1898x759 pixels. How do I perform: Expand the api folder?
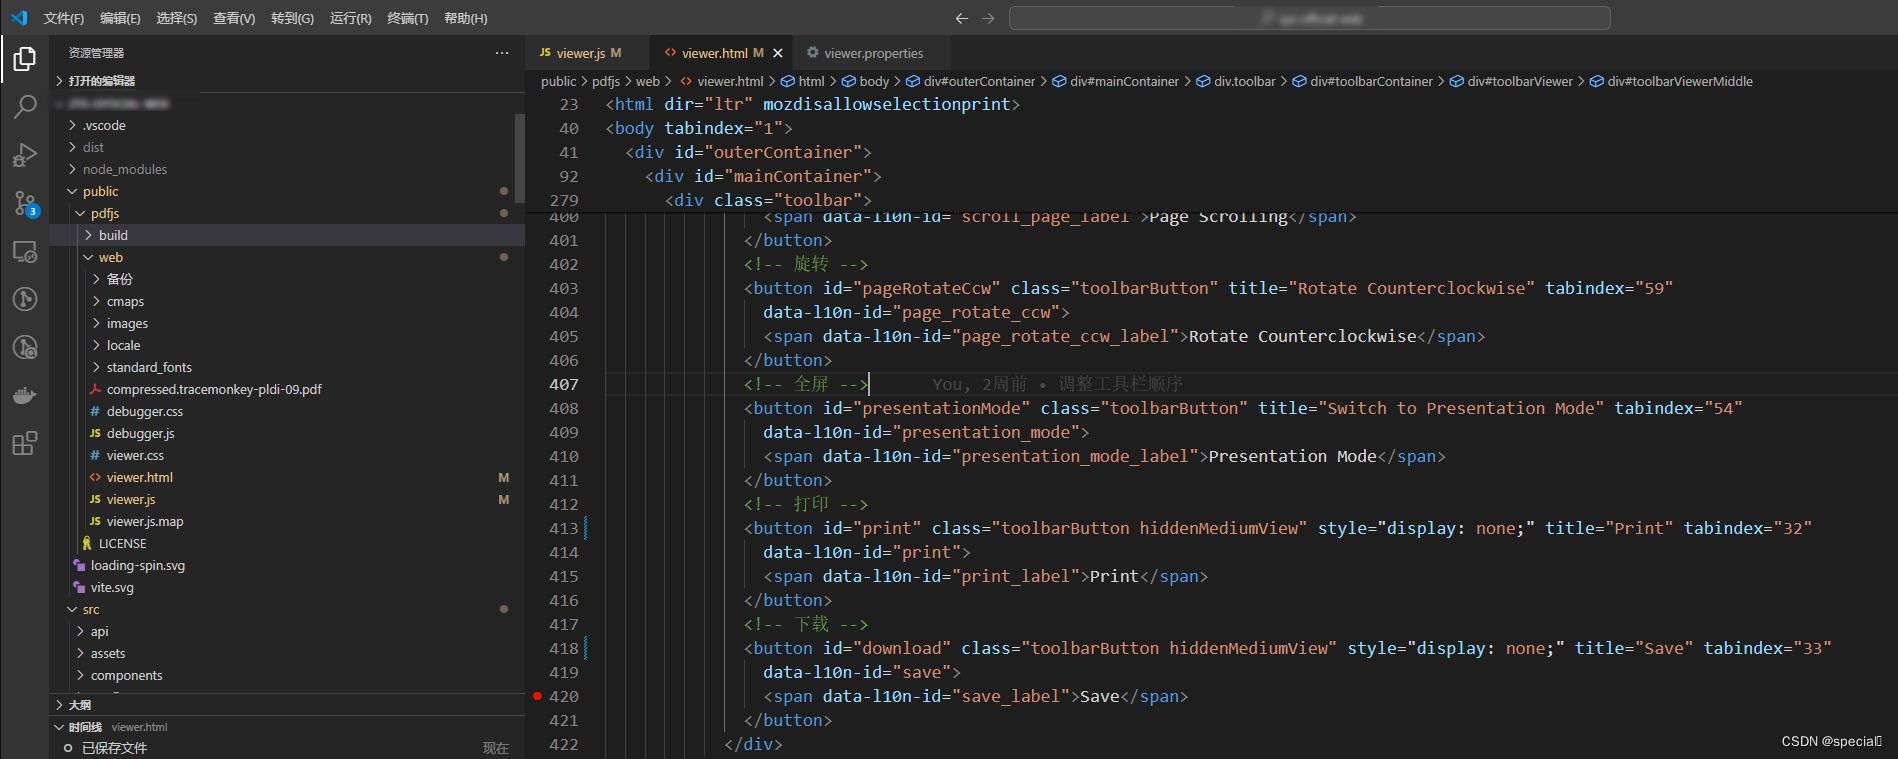point(287,631)
